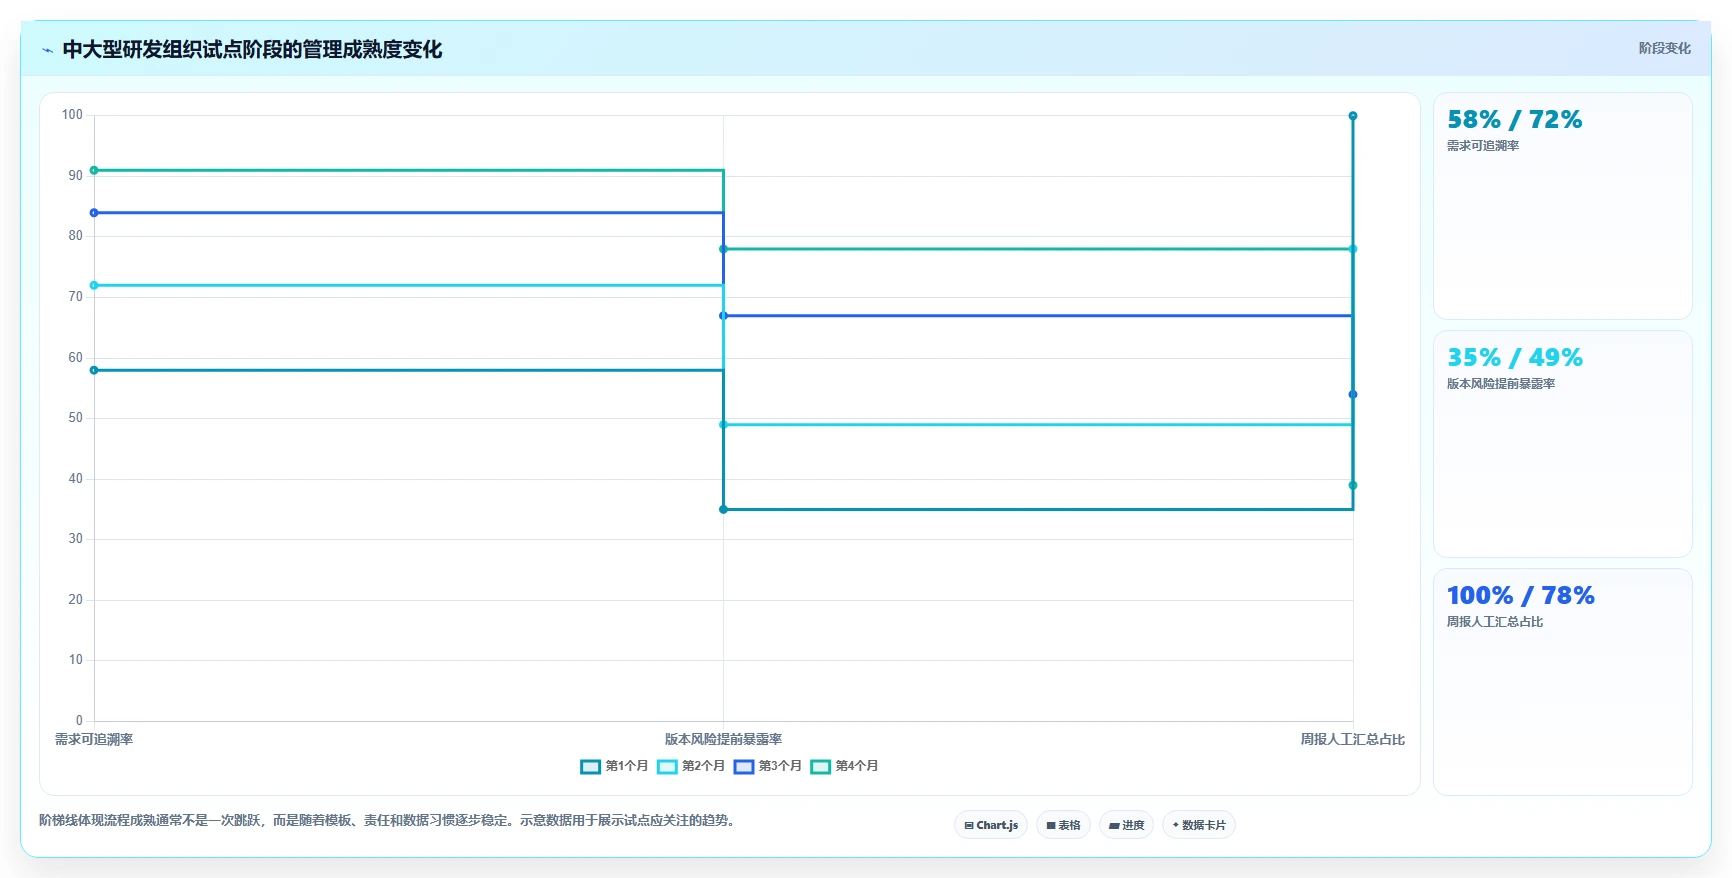This screenshot has height=878, width=1732.
Task: Click the 进度 chip
Action: [1126, 825]
